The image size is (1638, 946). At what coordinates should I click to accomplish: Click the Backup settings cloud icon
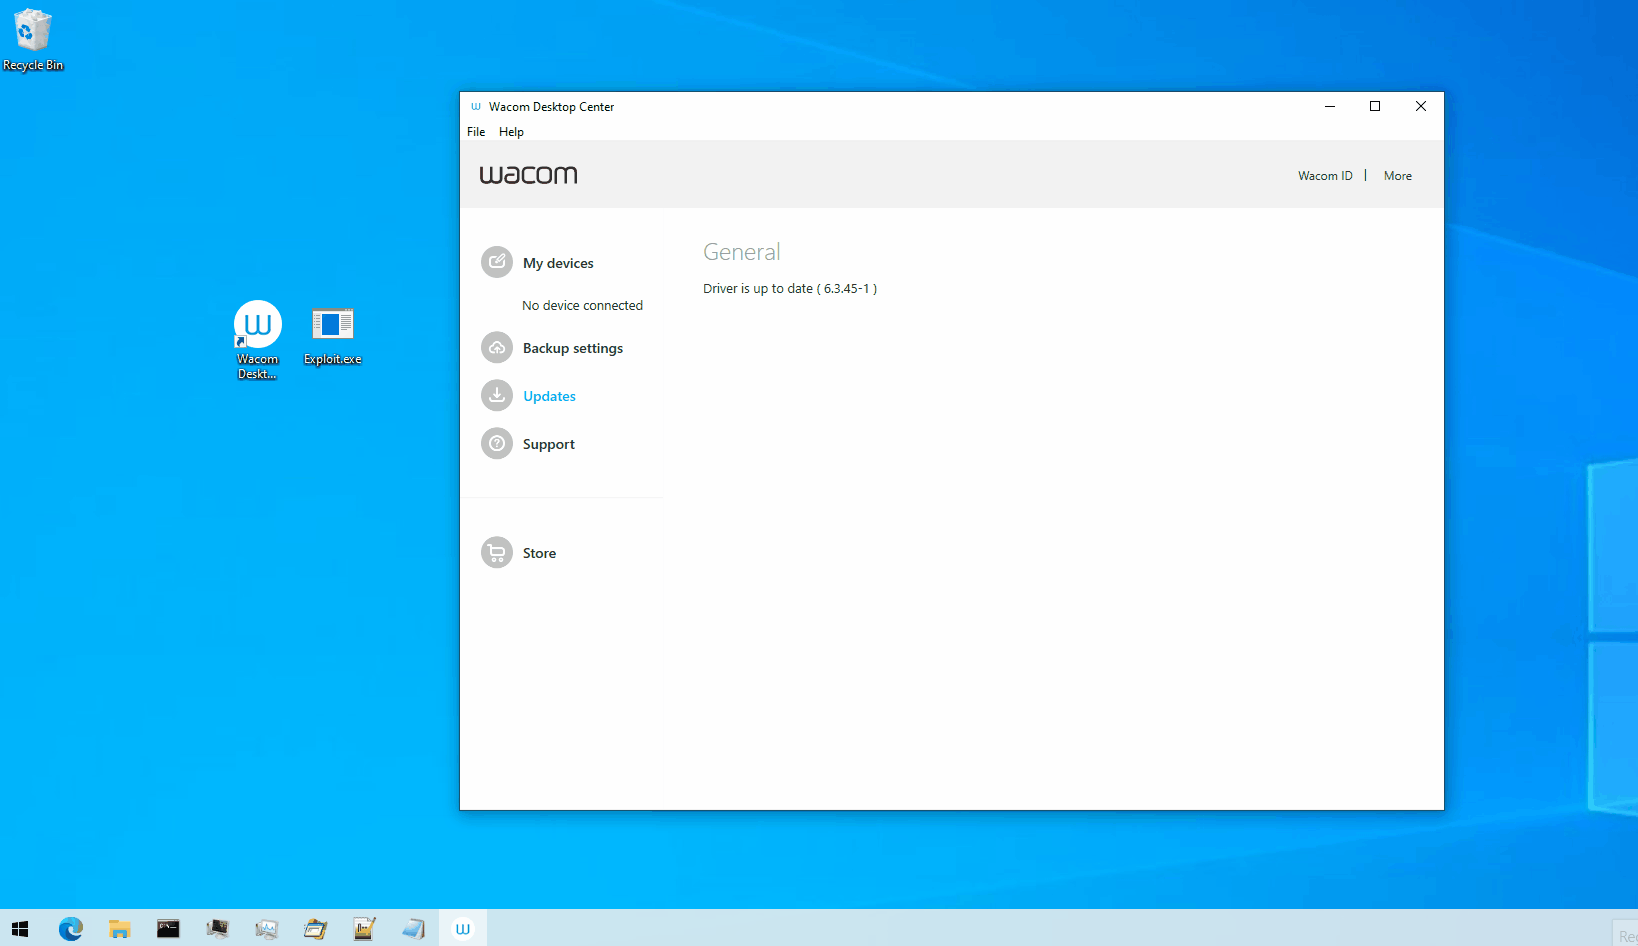[497, 347]
